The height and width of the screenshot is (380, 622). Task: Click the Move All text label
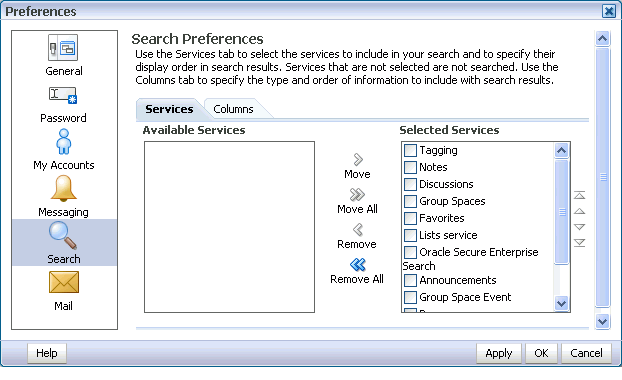[357, 209]
